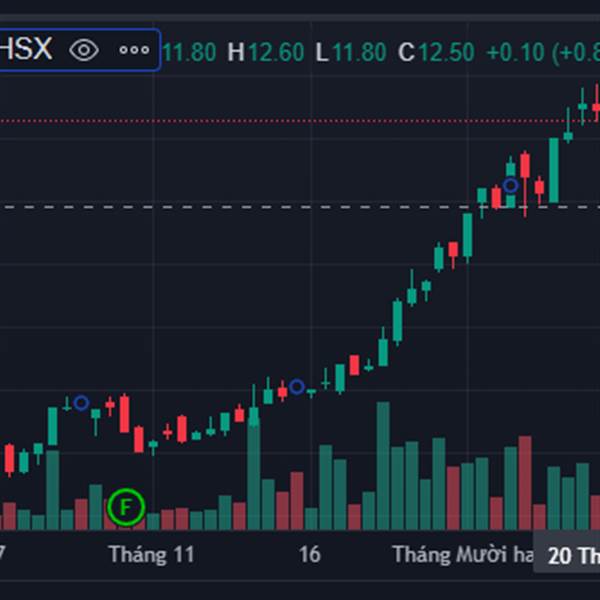This screenshot has height=600, width=600.
Task: Click the green F event marker
Action: (x=126, y=507)
